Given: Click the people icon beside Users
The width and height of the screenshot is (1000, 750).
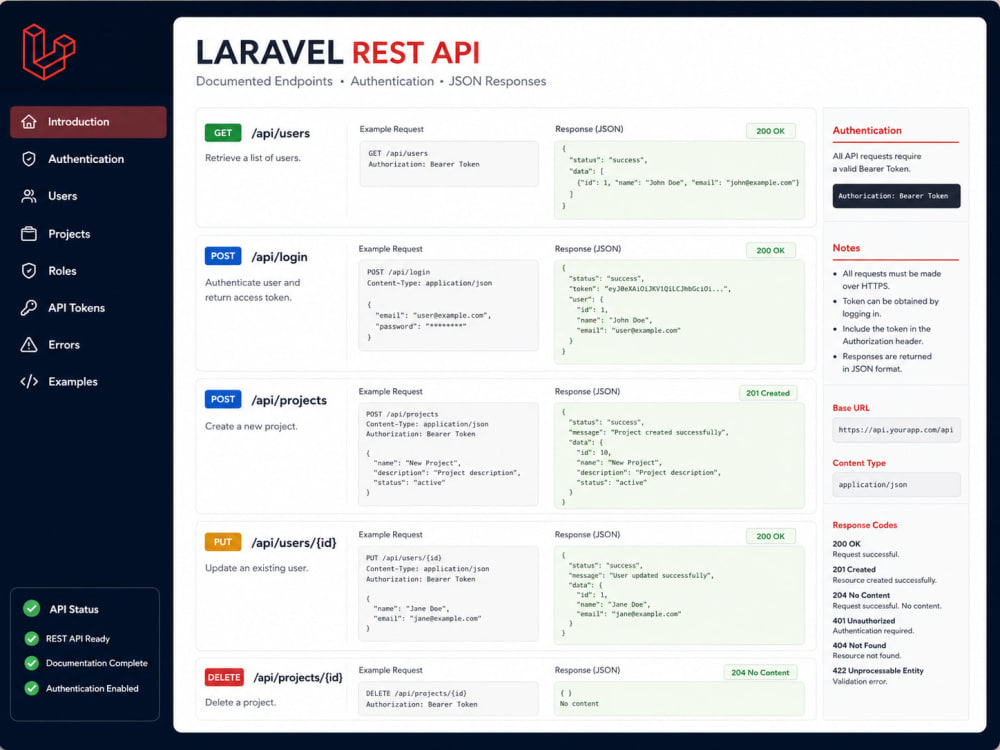Looking at the screenshot, I should [29, 196].
